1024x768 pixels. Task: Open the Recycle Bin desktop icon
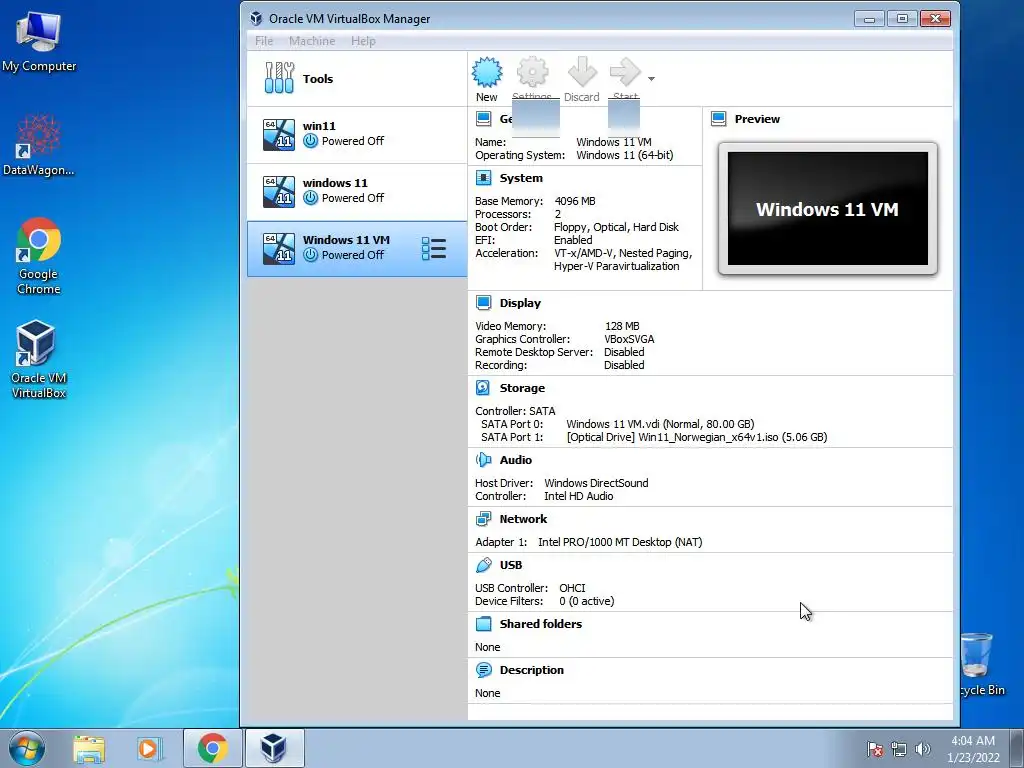982,664
